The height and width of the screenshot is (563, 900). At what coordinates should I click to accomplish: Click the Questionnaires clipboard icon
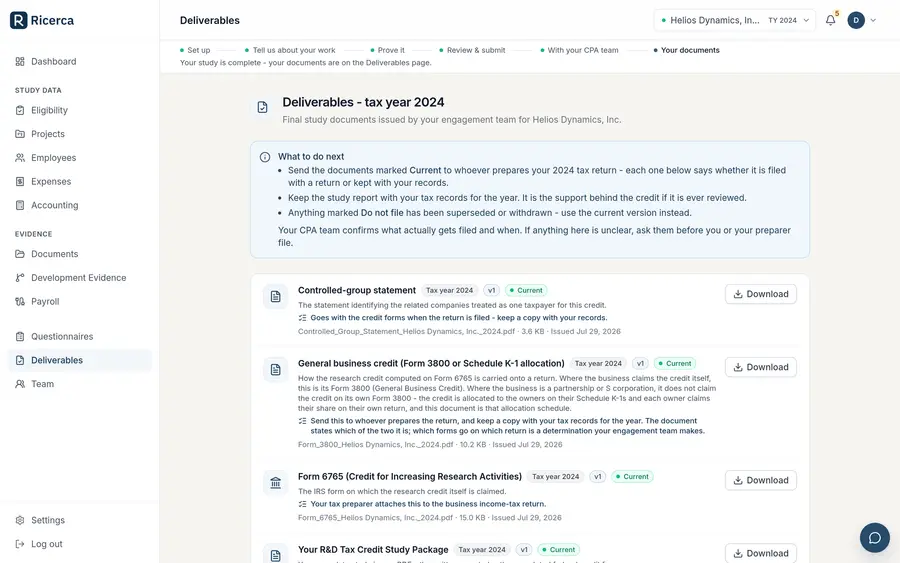coord(20,336)
